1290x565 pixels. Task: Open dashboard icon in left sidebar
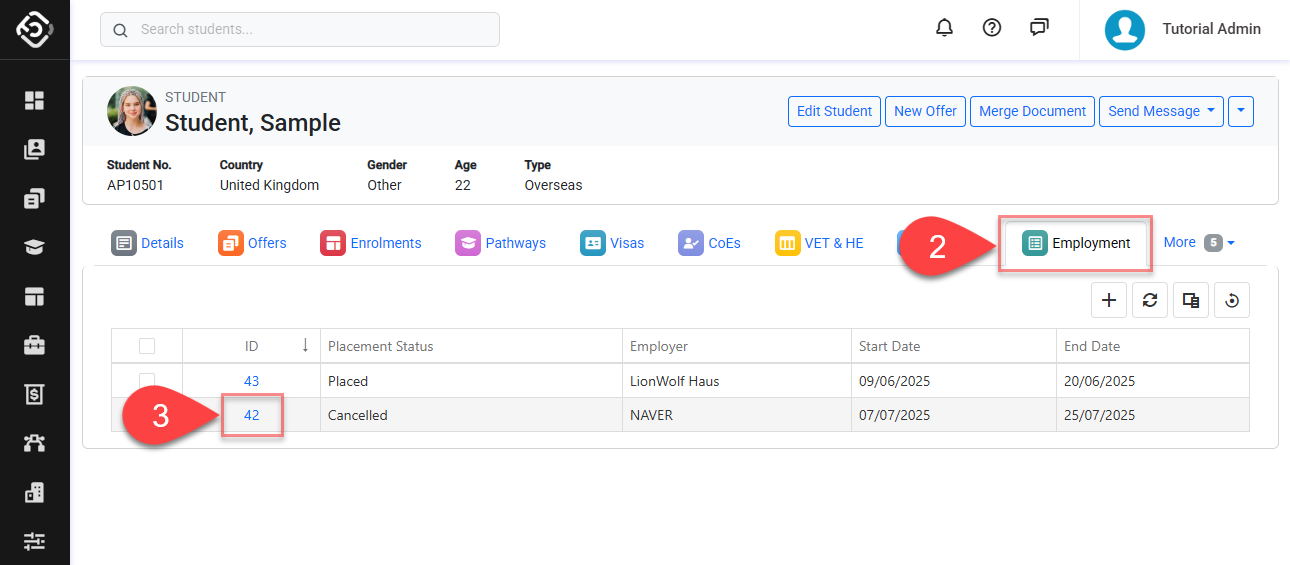35,100
